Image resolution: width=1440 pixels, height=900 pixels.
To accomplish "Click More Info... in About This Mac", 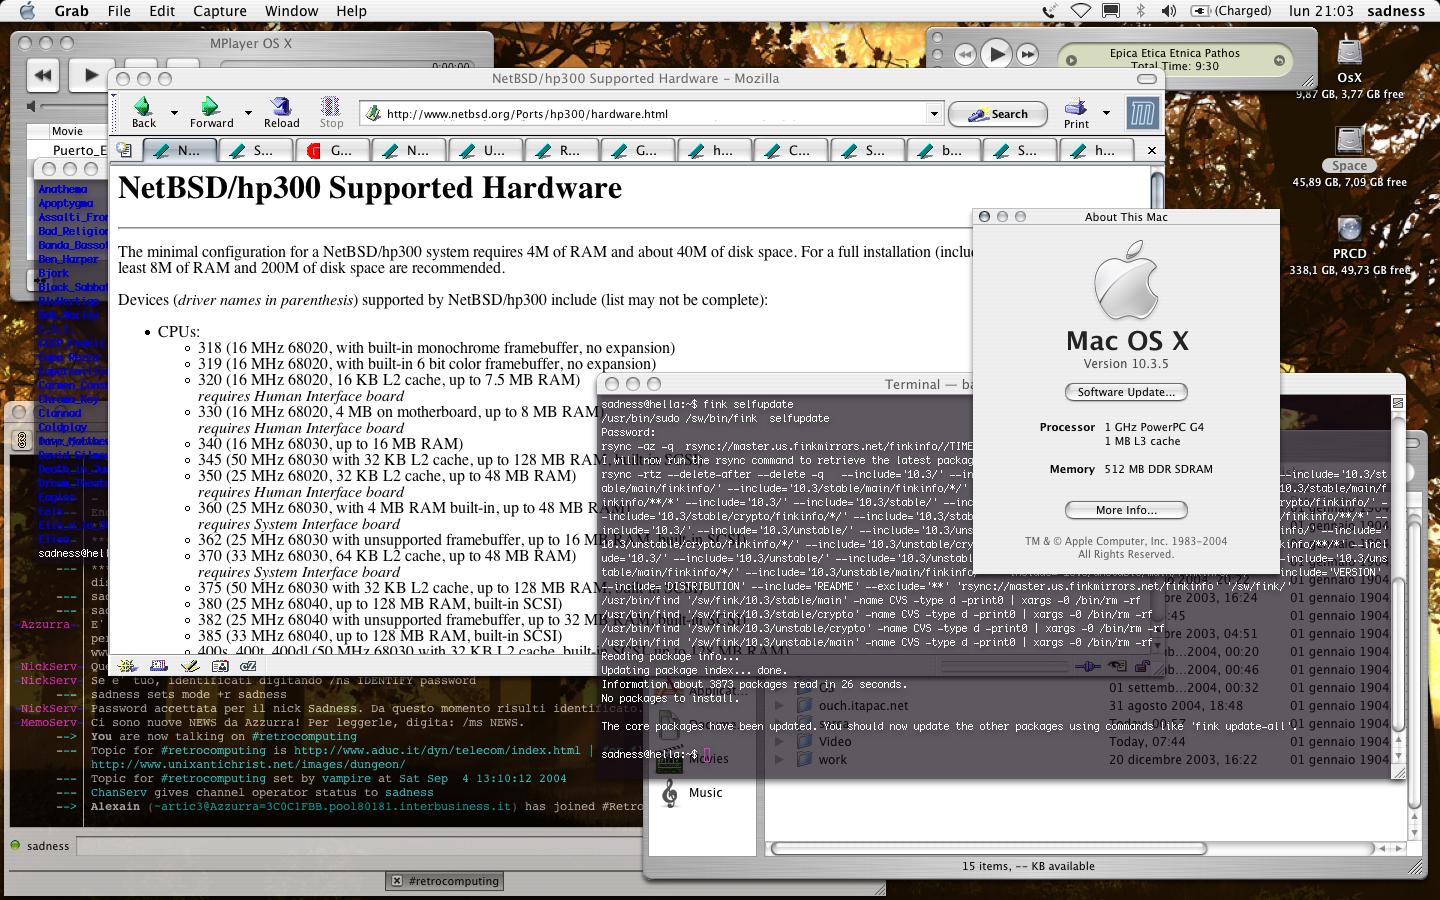I will (1126, 510).
